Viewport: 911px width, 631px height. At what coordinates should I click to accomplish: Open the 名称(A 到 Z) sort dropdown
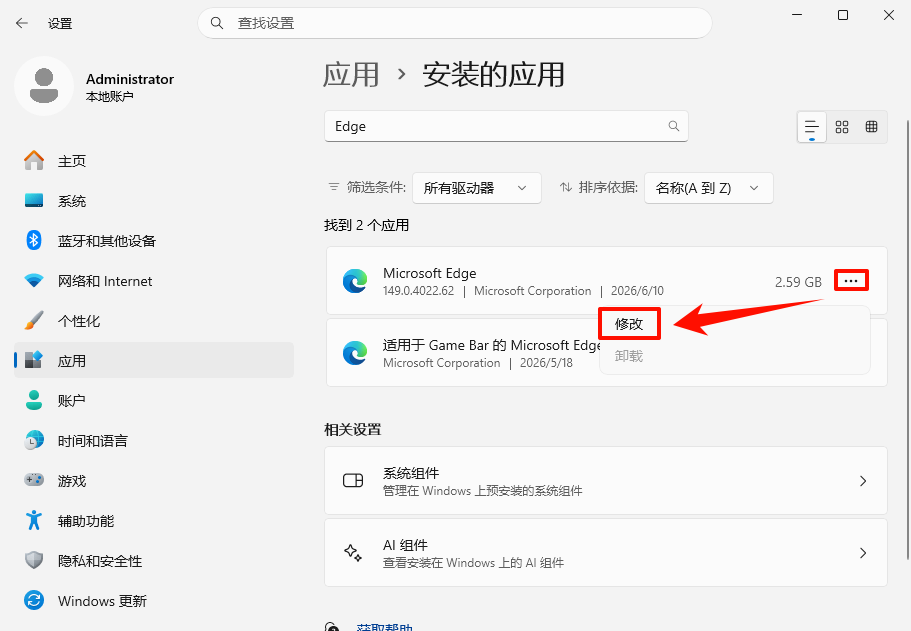pos(708,188)
